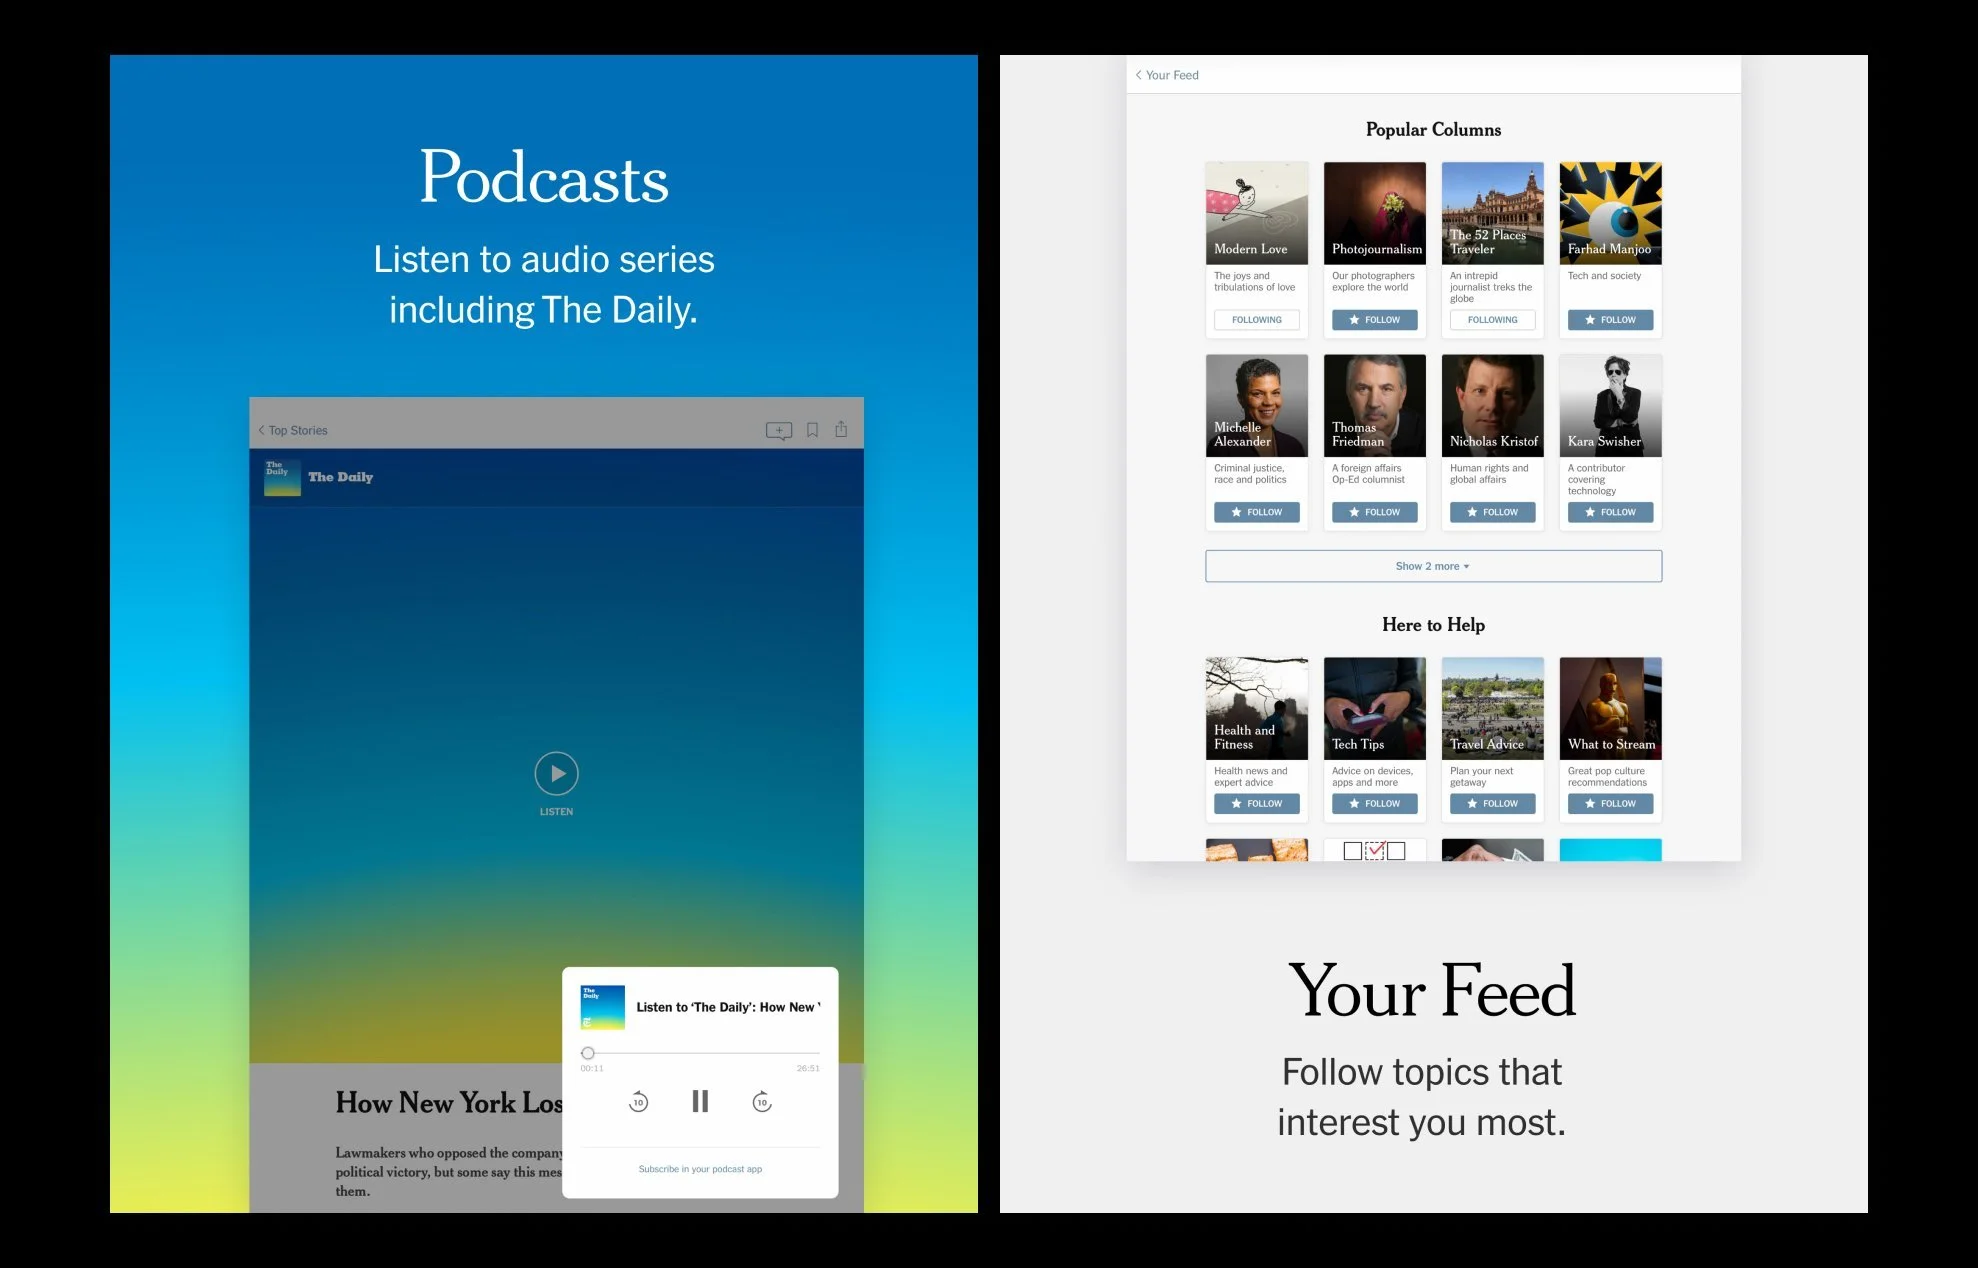The height and width of the screenshot is (1268, 1978).
Task: Bookmark the article using the save icon
Action: pos(813,430)
